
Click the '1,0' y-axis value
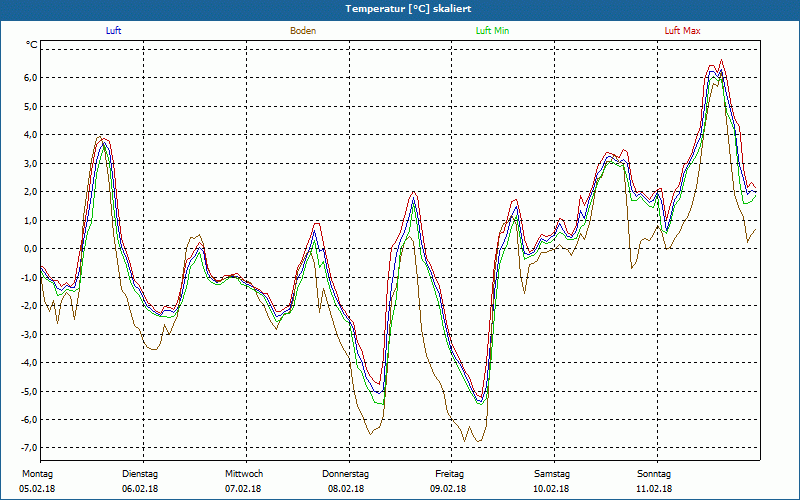[x=30, y=220]
